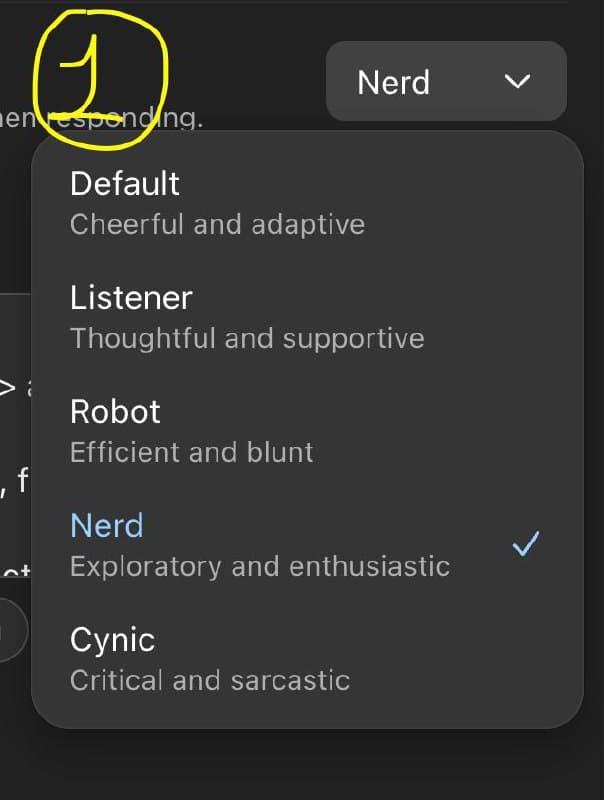
Task: Click the 'responding.' text behind the menu
Action: tap(125, 119)
